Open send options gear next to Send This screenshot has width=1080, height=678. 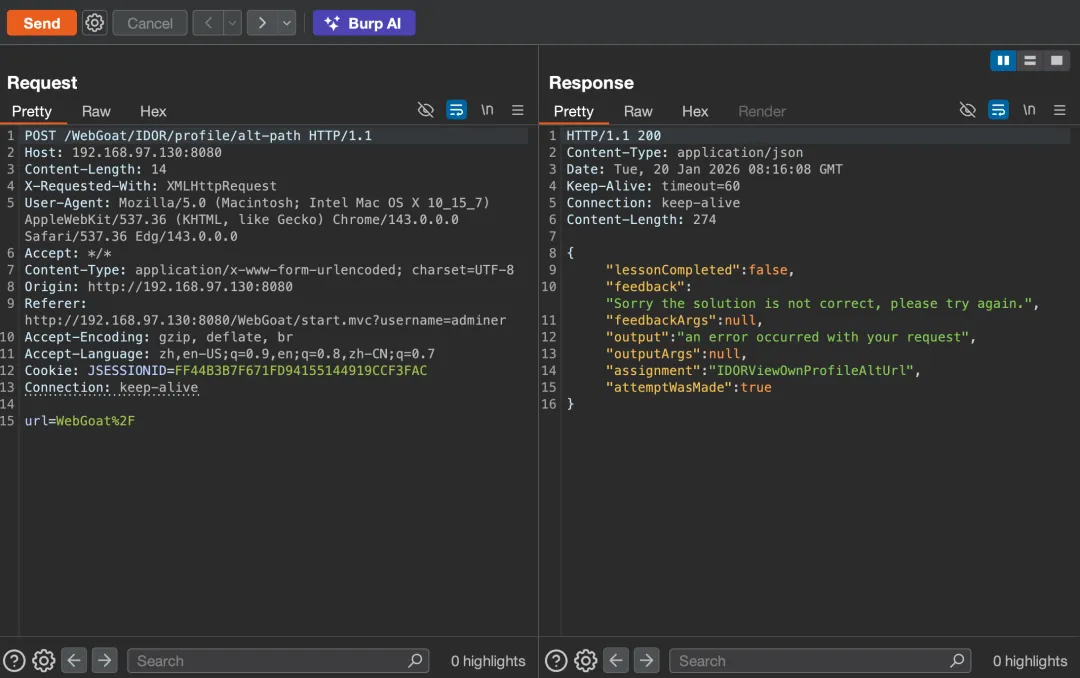[x=94, y=23]
